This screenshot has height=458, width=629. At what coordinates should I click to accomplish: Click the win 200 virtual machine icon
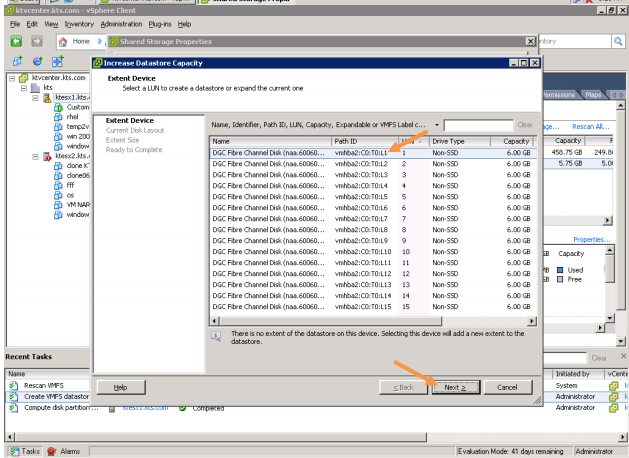58,136
